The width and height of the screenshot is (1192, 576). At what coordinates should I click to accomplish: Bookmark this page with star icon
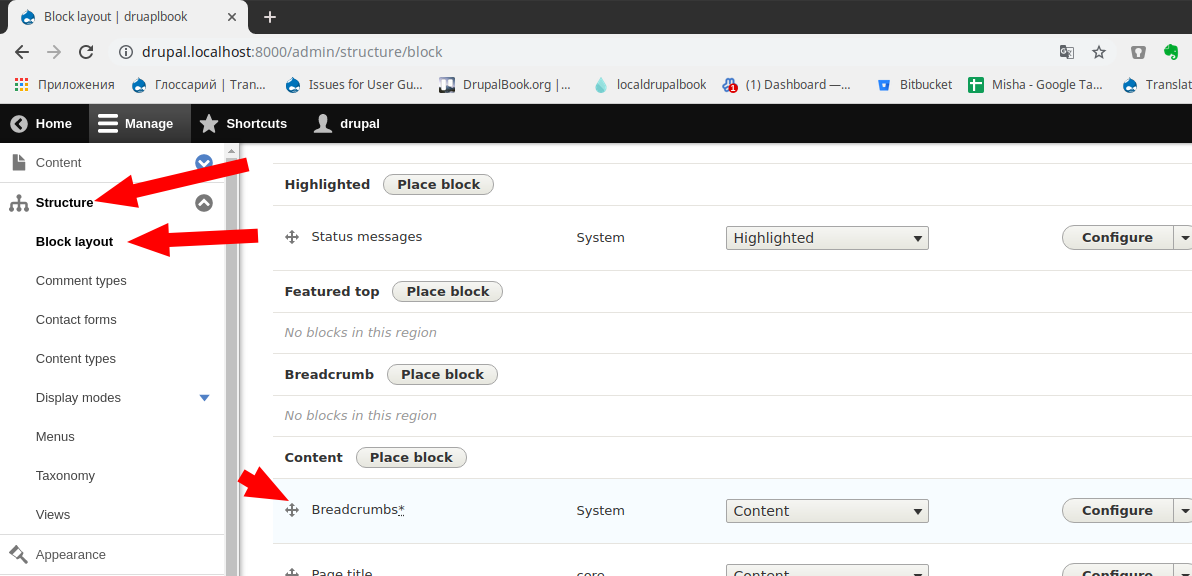(x=1098, y=52)
